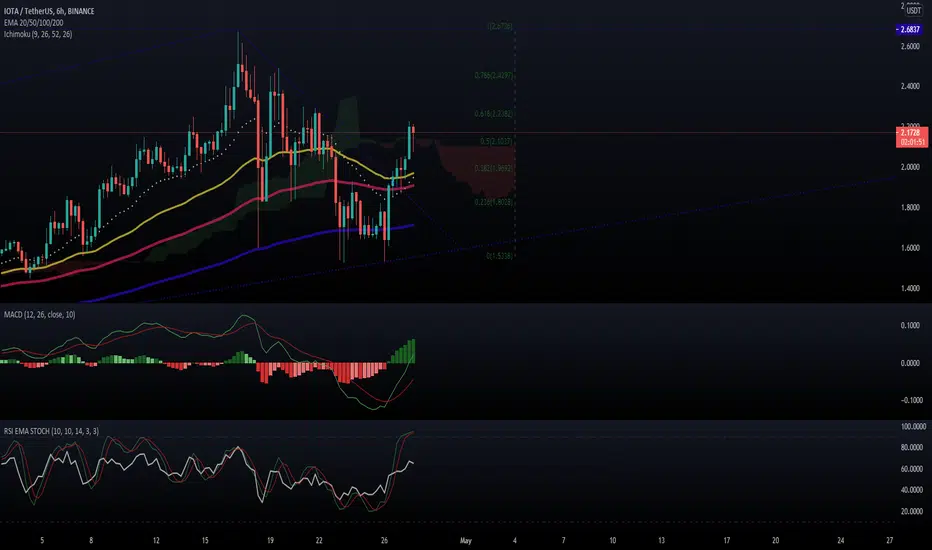The image size is (932, 550).
Task: Click the 2.6000 price axis label
Action: click(910, 46)
